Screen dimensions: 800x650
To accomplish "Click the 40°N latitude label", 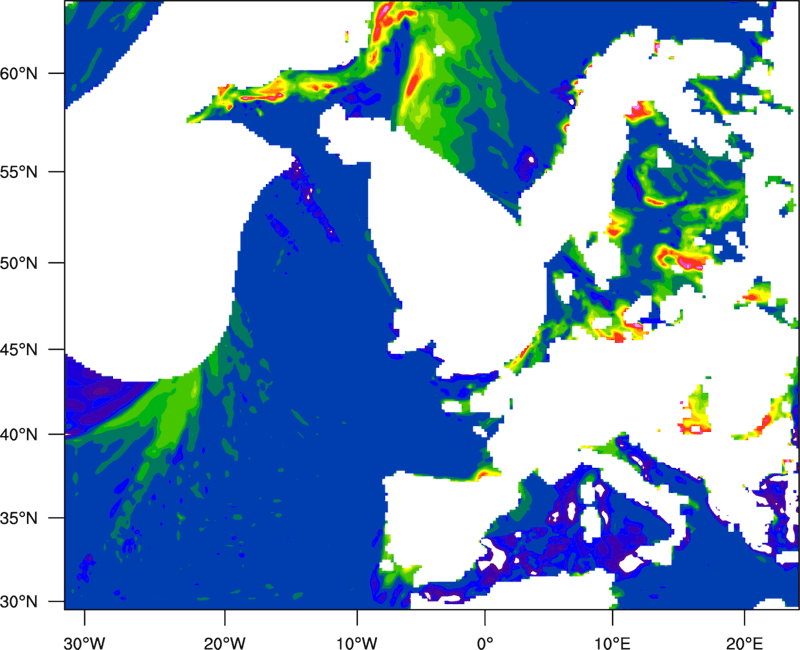I will [19, 435].
